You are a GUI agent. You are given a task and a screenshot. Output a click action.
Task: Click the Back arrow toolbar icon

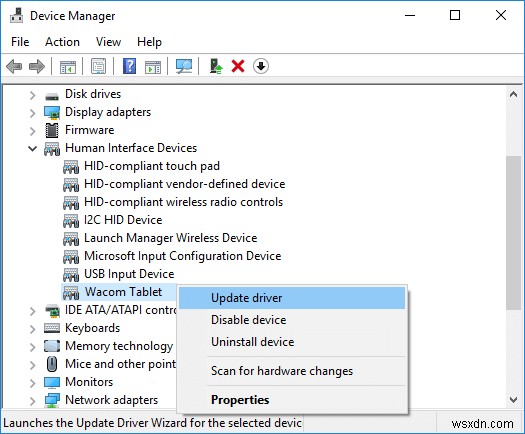click(x=14, y=66)
